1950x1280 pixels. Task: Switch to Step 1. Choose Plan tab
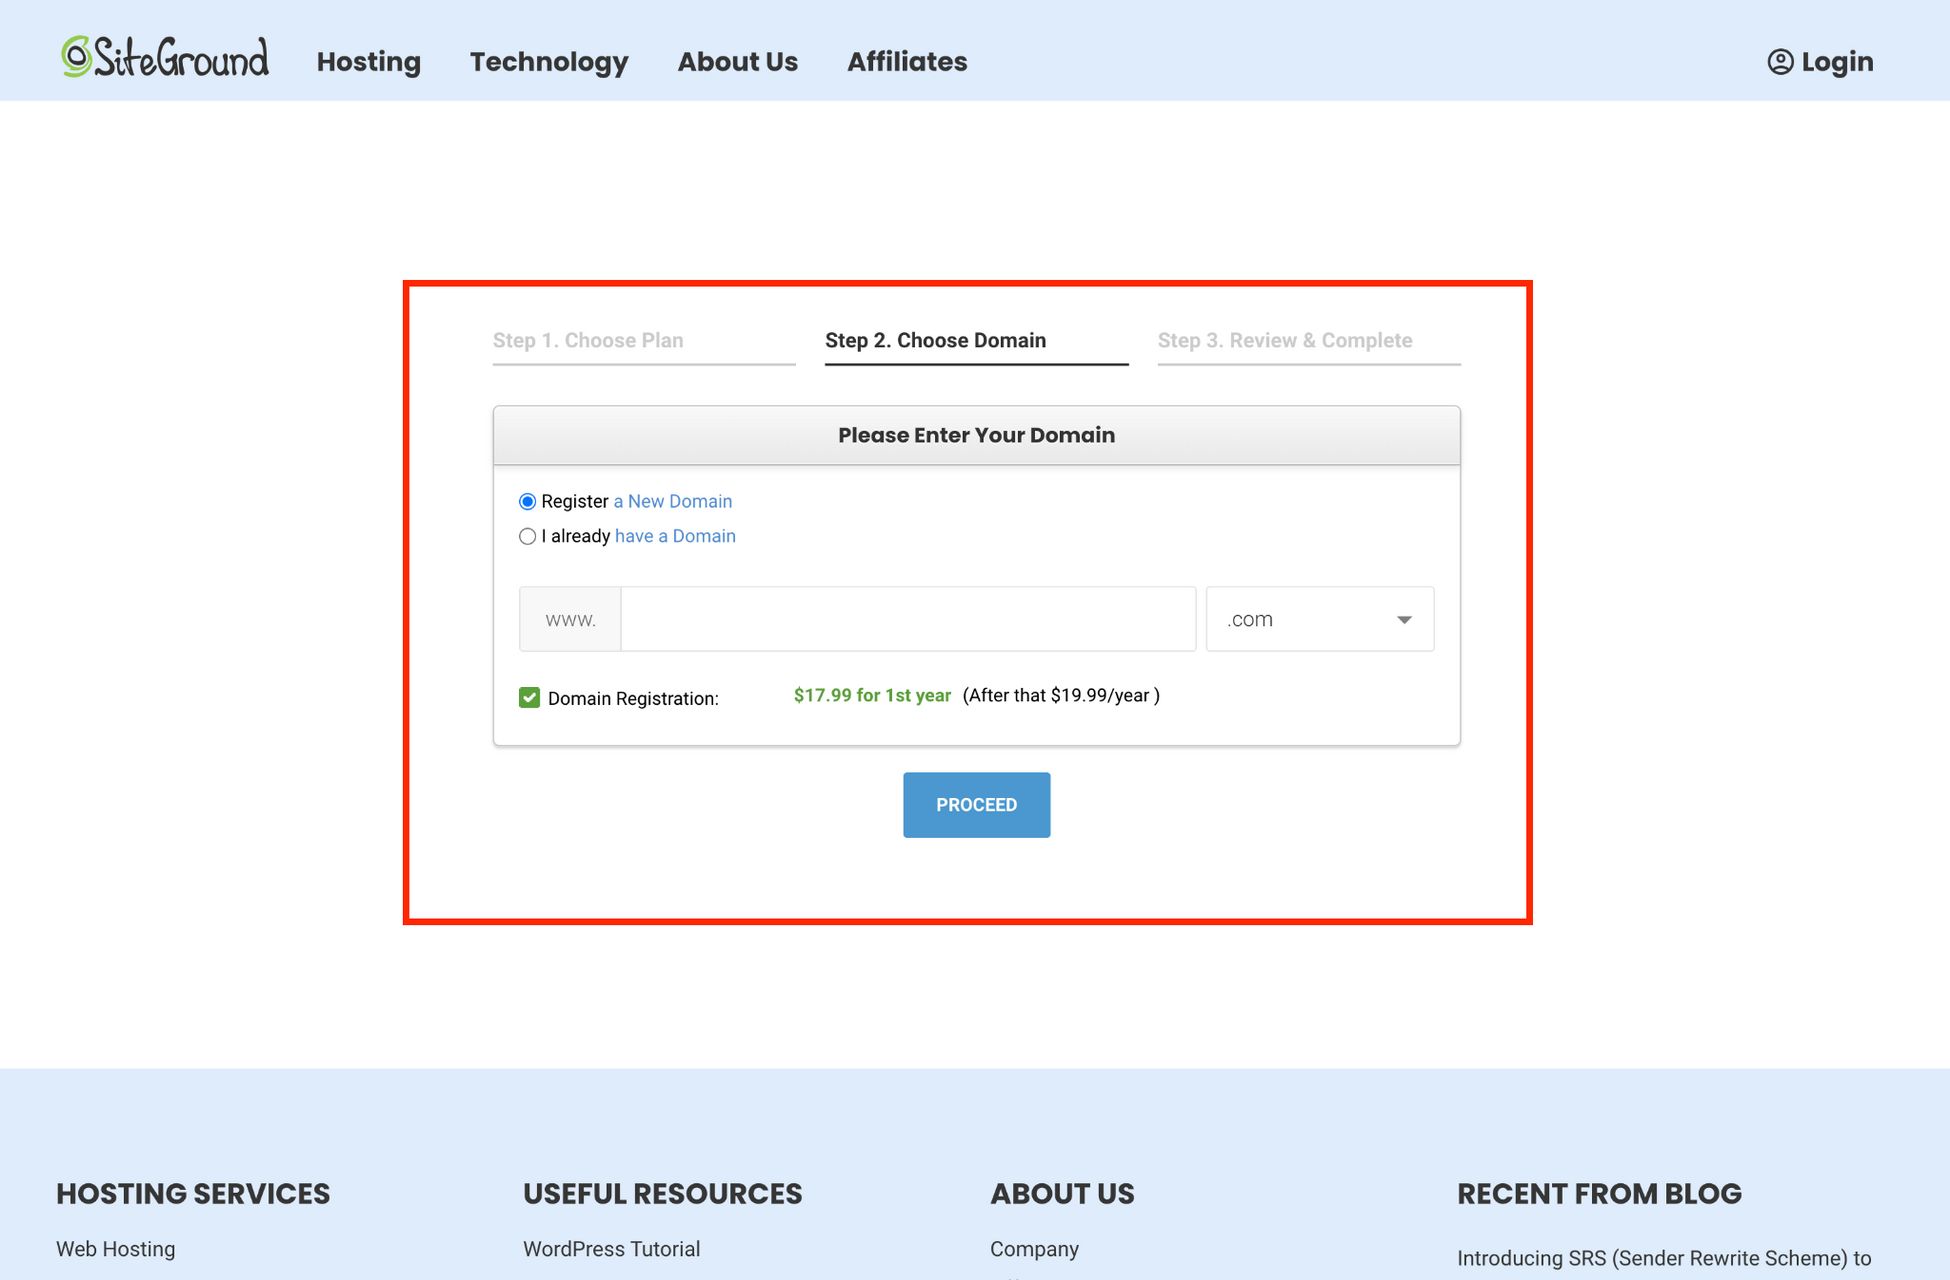click(588, 340)
